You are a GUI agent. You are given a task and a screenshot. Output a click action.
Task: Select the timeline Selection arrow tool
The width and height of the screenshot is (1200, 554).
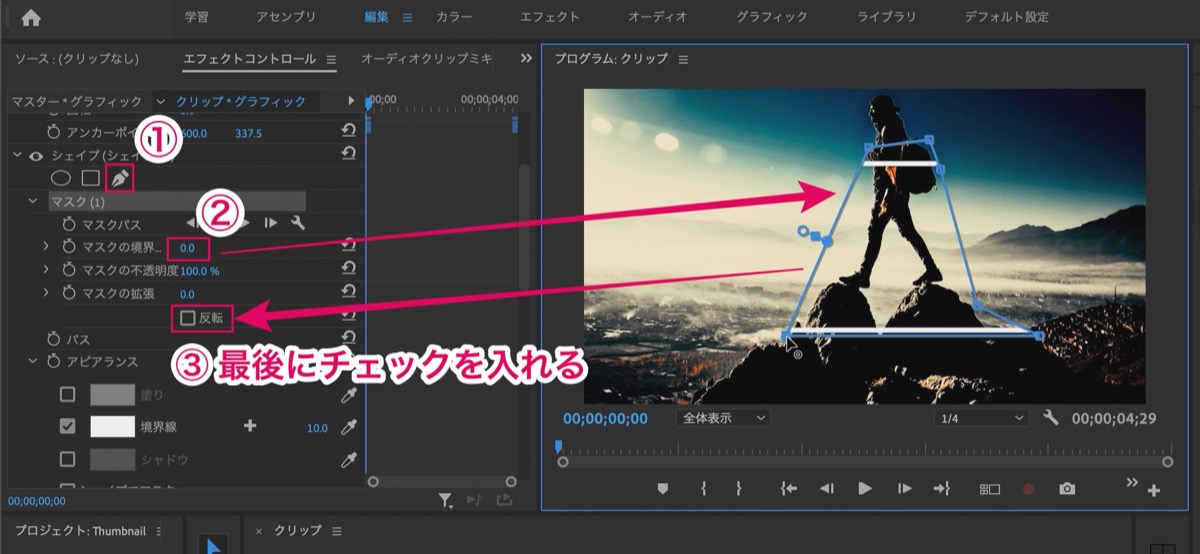(213, 545)
